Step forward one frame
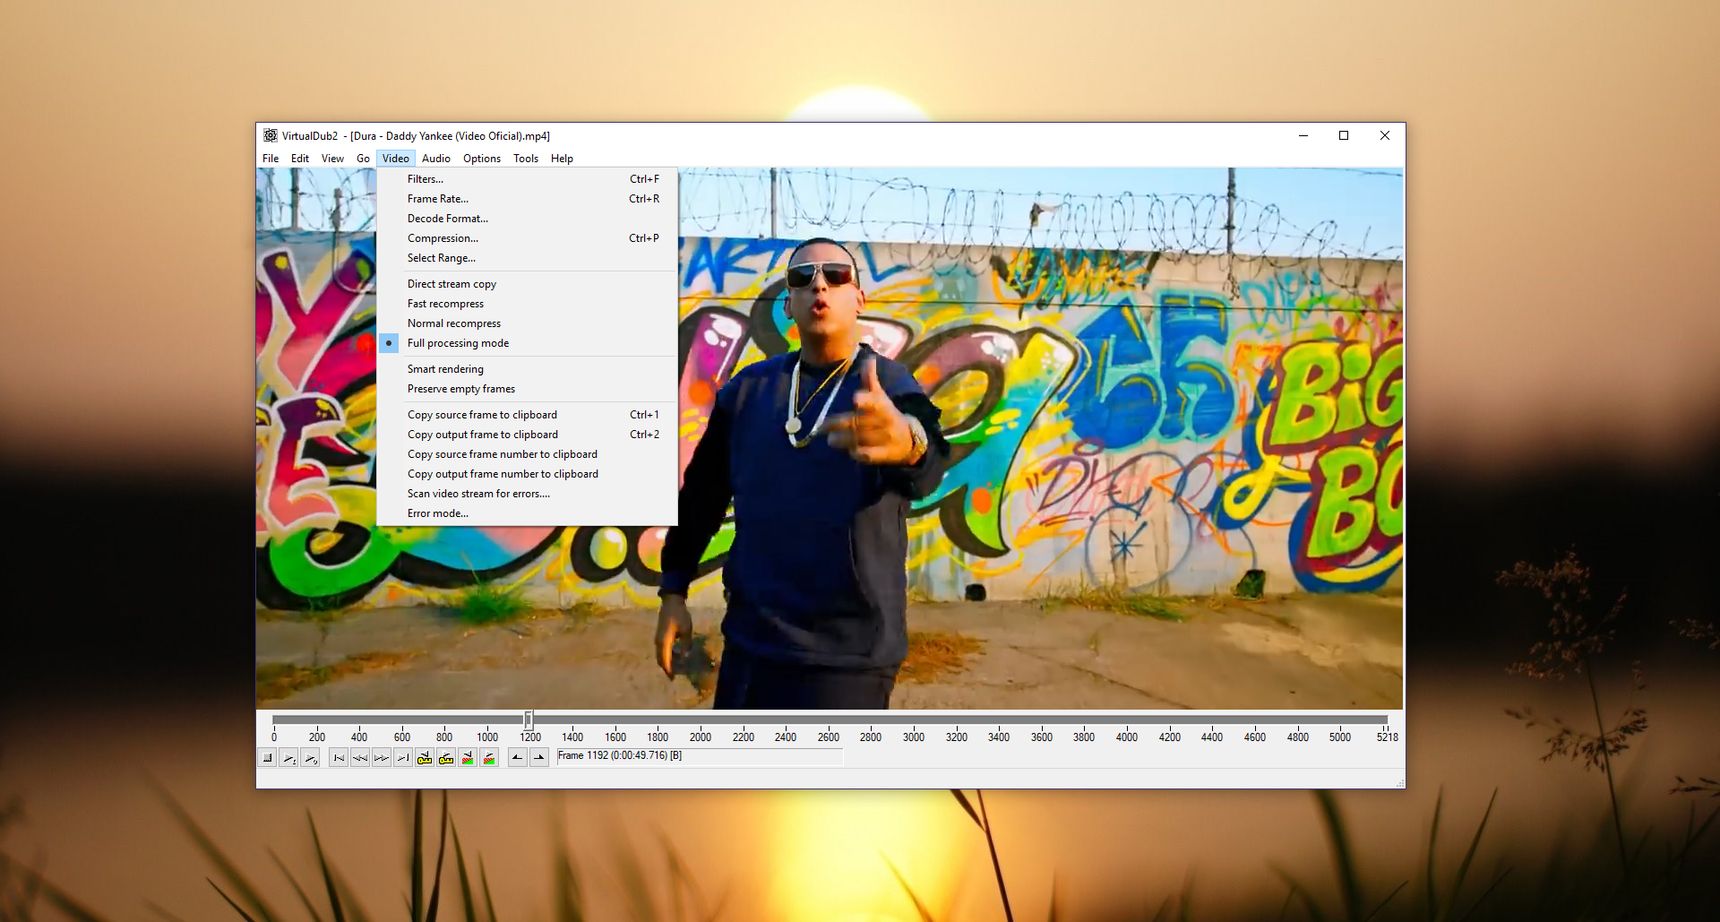 (382, 758)
